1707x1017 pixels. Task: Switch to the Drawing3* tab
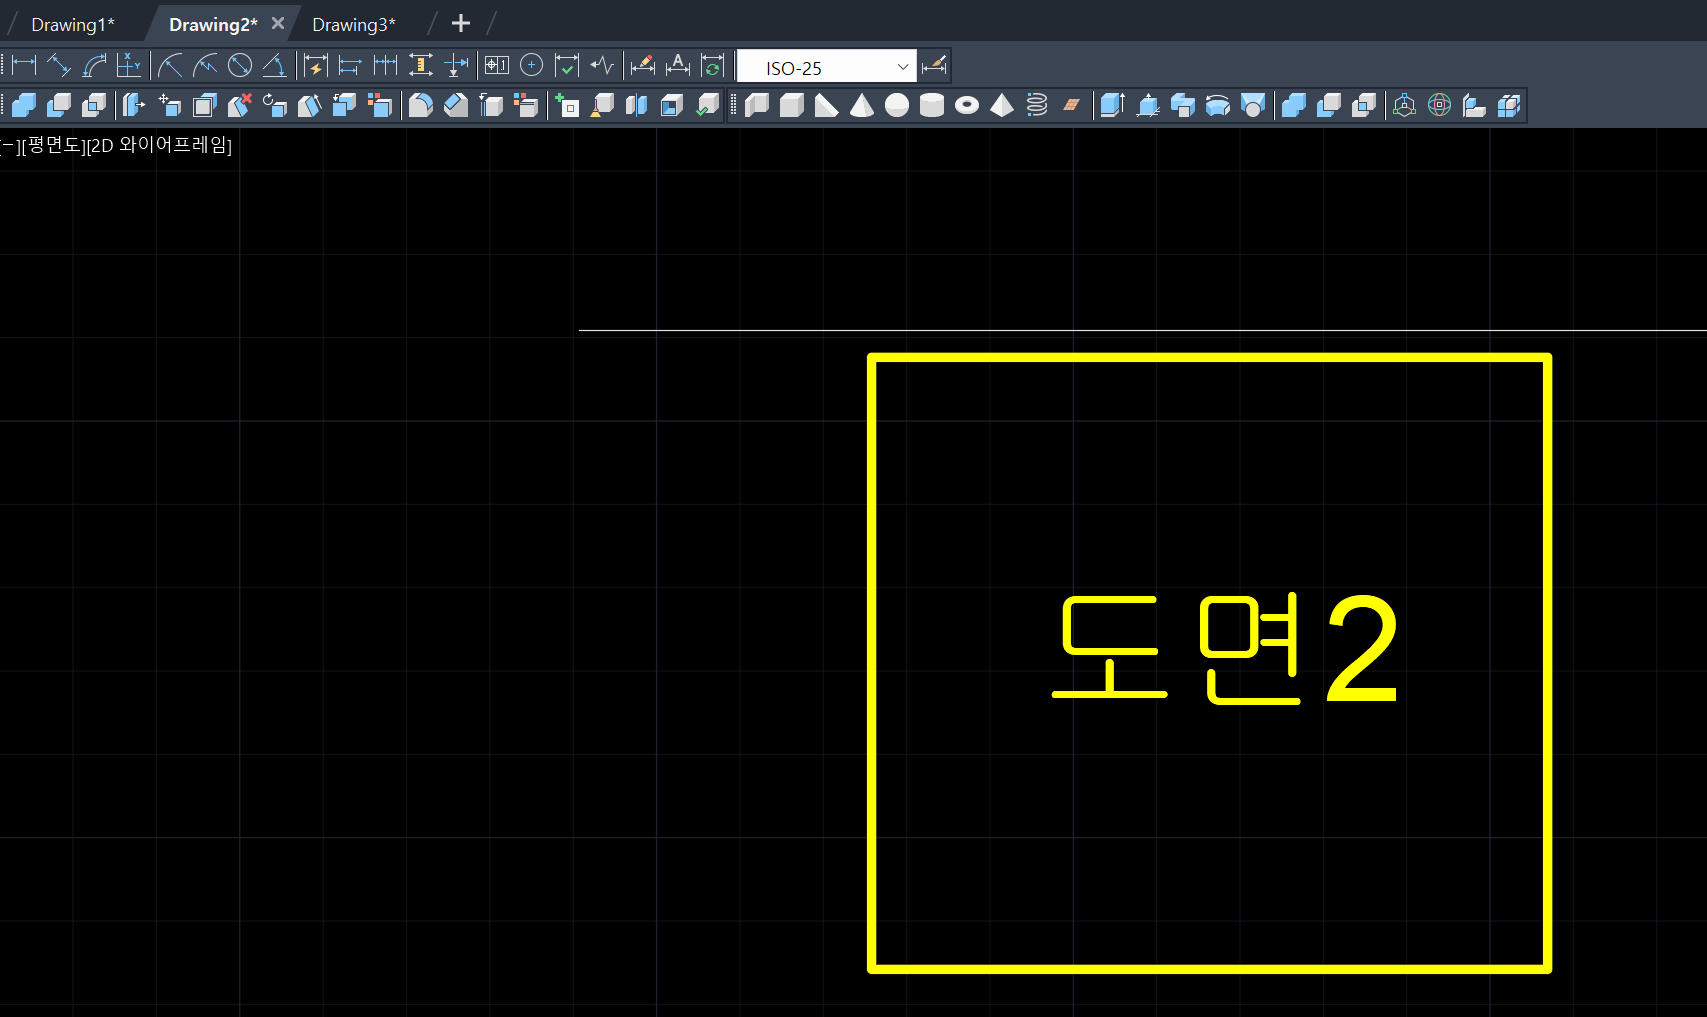(354, 24)
